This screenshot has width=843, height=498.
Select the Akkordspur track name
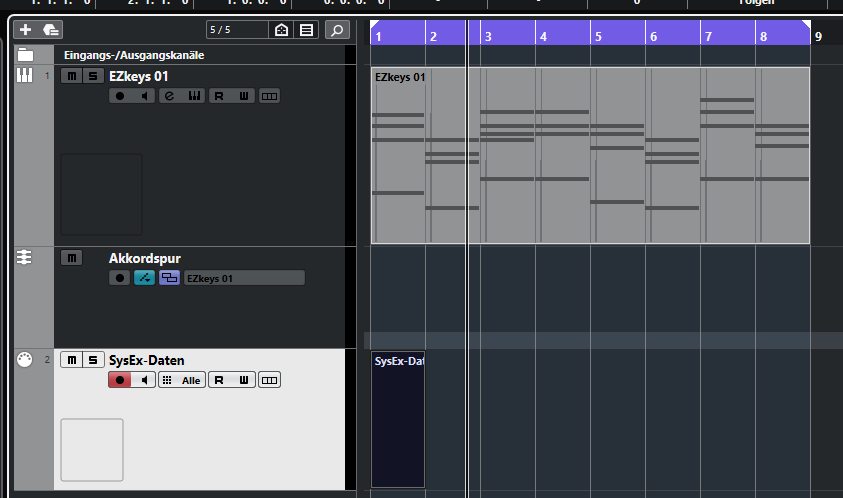[145, 259]
